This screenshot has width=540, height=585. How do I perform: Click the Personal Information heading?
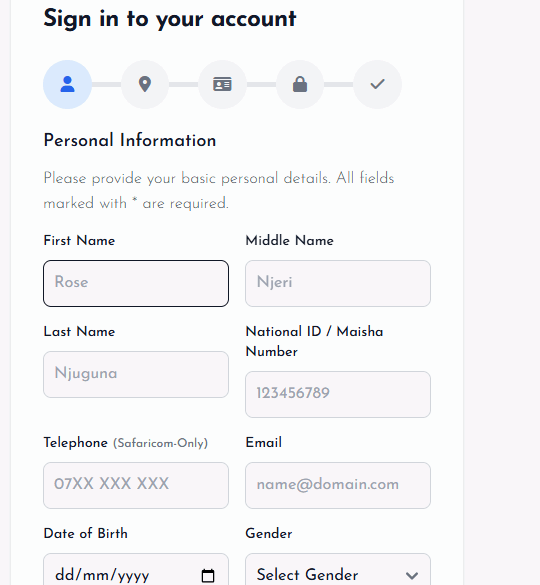pyautogui.click(x=130, y=141)
